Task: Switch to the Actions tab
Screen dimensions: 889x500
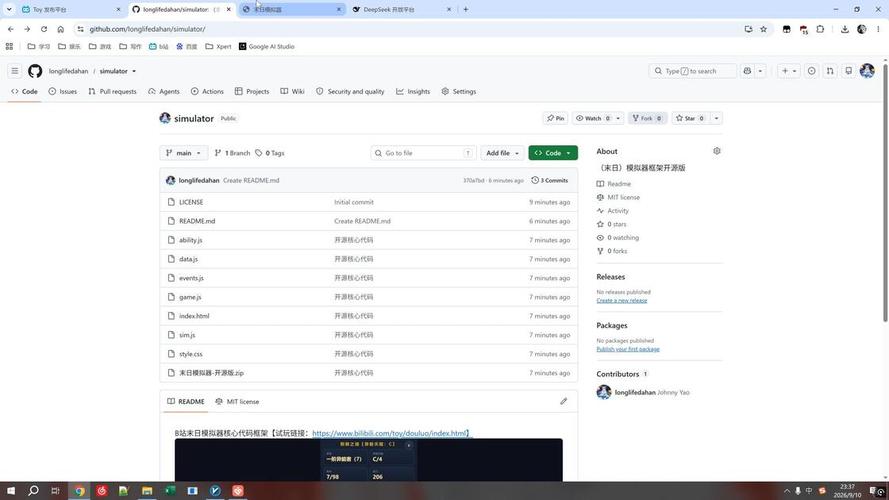Action: point(207,91)
